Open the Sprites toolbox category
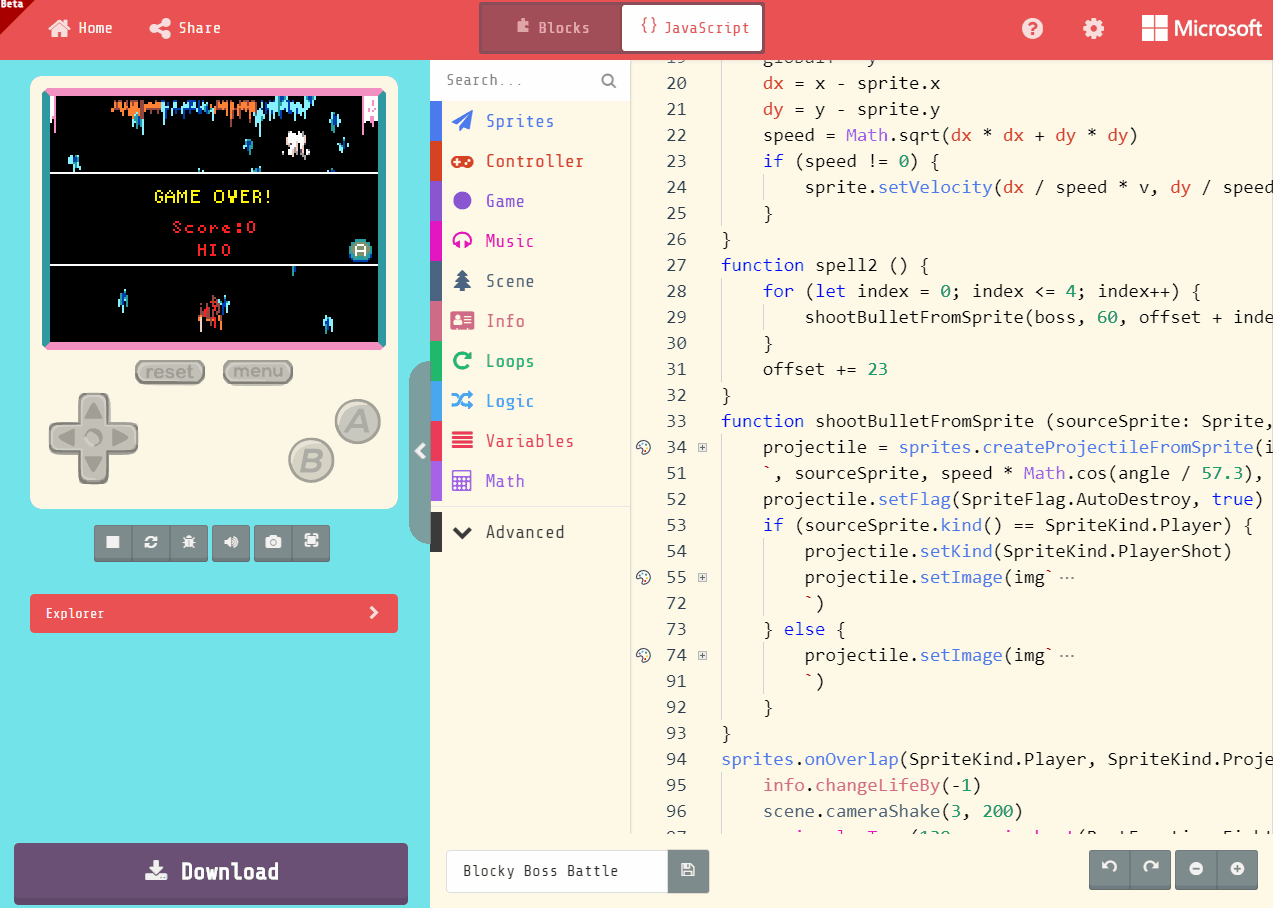The height and width of the screenshot is (908, 1273). [530, 121]
